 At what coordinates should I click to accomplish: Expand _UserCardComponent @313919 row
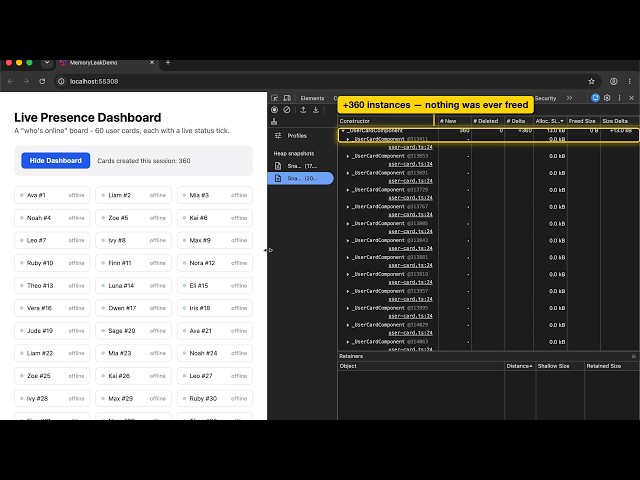click(x=348, y=274)
